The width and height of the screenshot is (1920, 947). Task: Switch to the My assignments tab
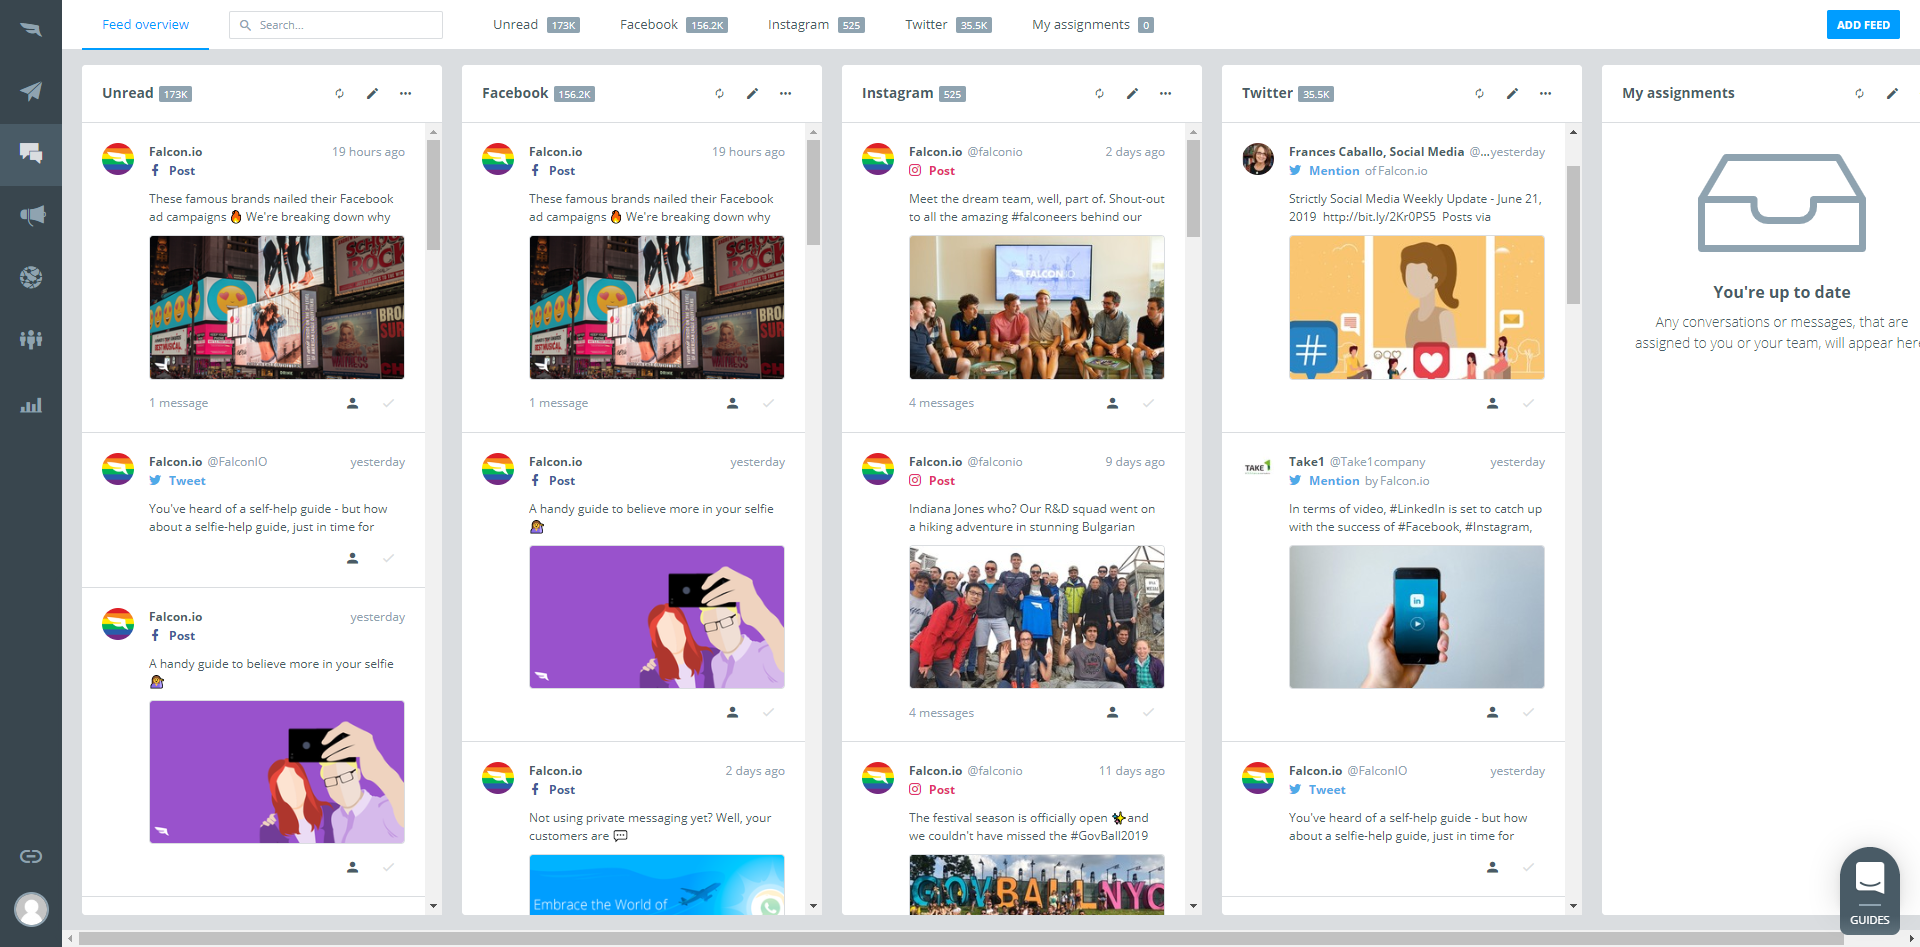[1093, 25]
